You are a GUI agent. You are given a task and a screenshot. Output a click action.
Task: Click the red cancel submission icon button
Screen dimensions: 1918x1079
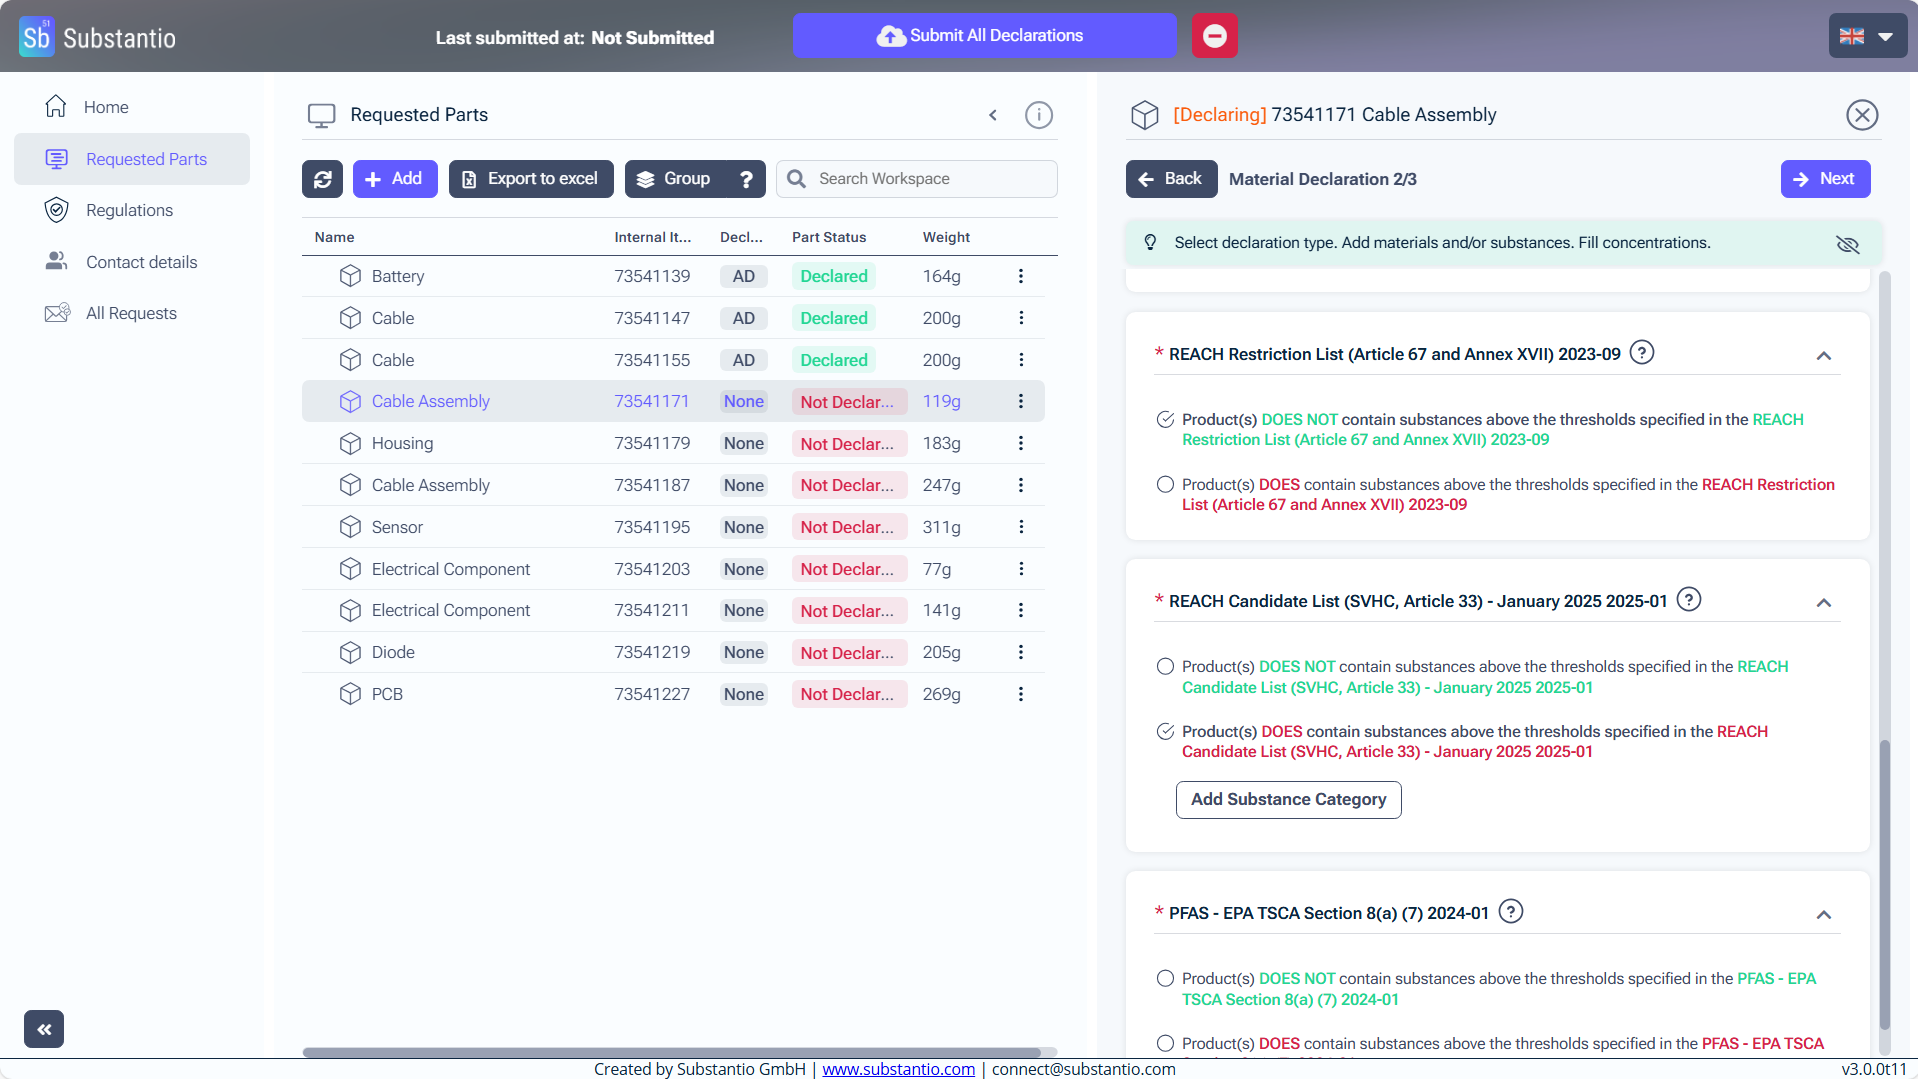1214,36
